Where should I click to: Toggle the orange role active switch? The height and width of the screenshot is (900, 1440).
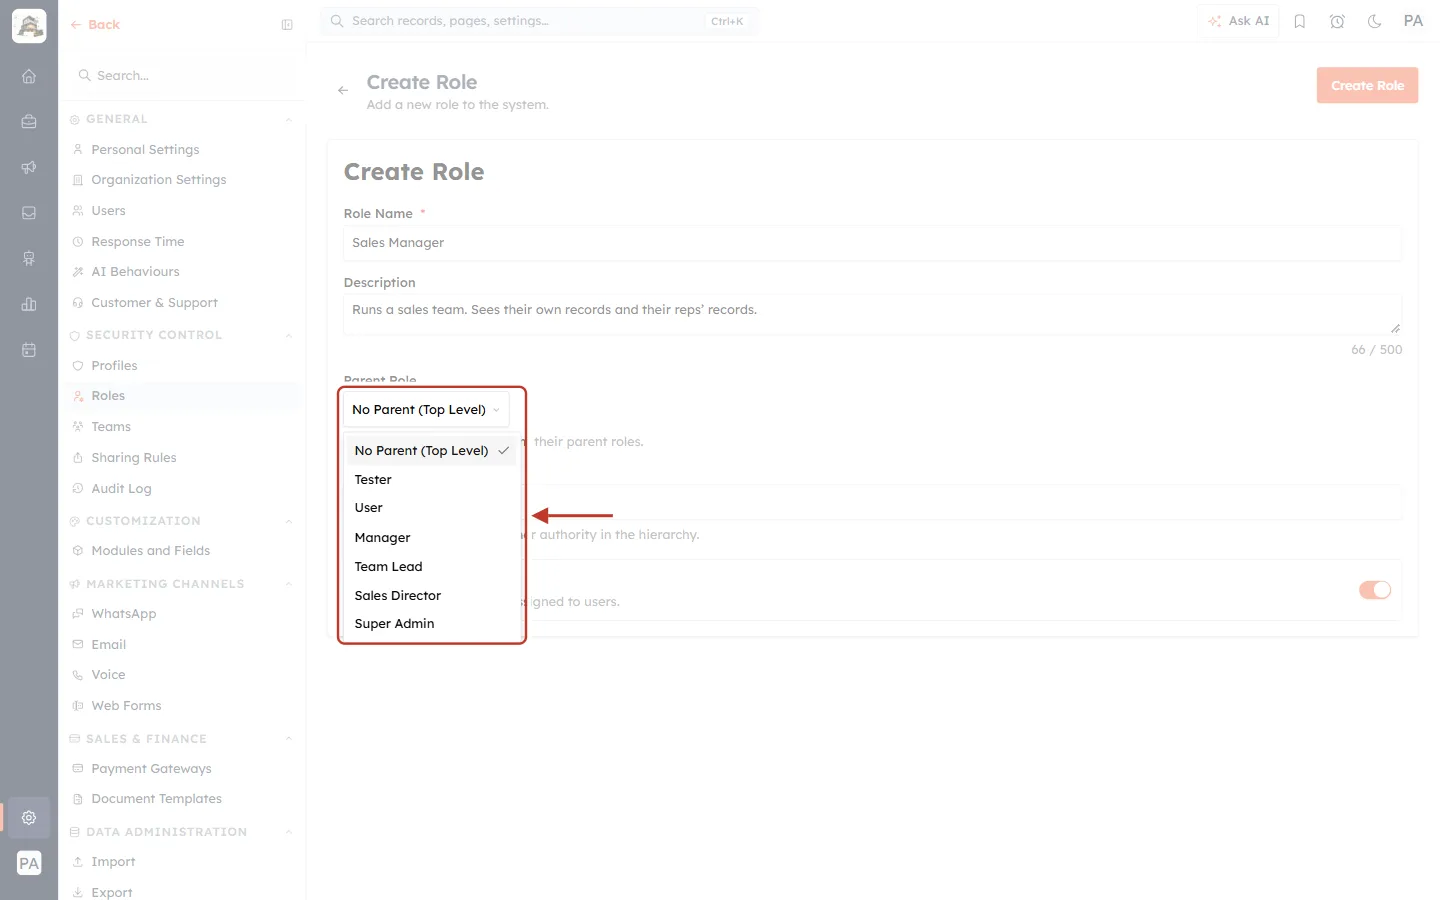click(1375, 590)
